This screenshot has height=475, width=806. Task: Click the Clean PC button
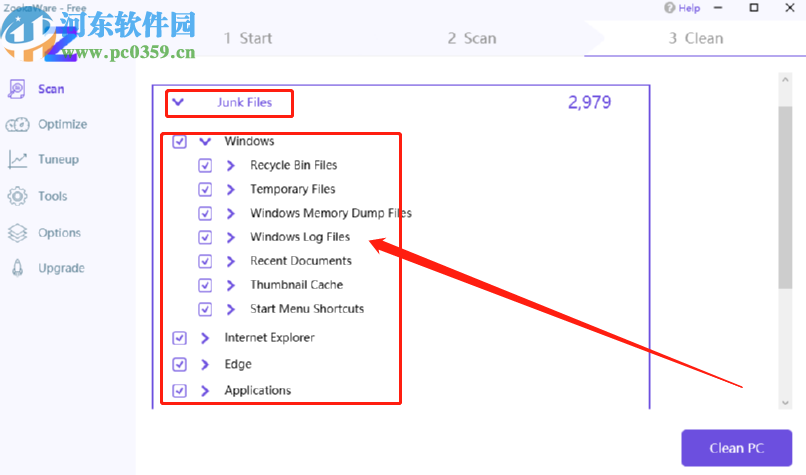pos(737,448)
